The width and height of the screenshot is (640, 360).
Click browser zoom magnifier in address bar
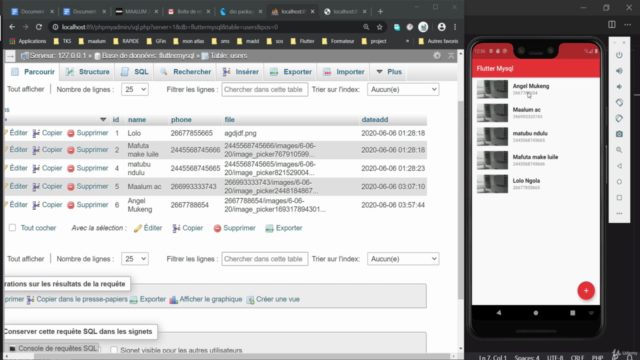coord(366,27)
